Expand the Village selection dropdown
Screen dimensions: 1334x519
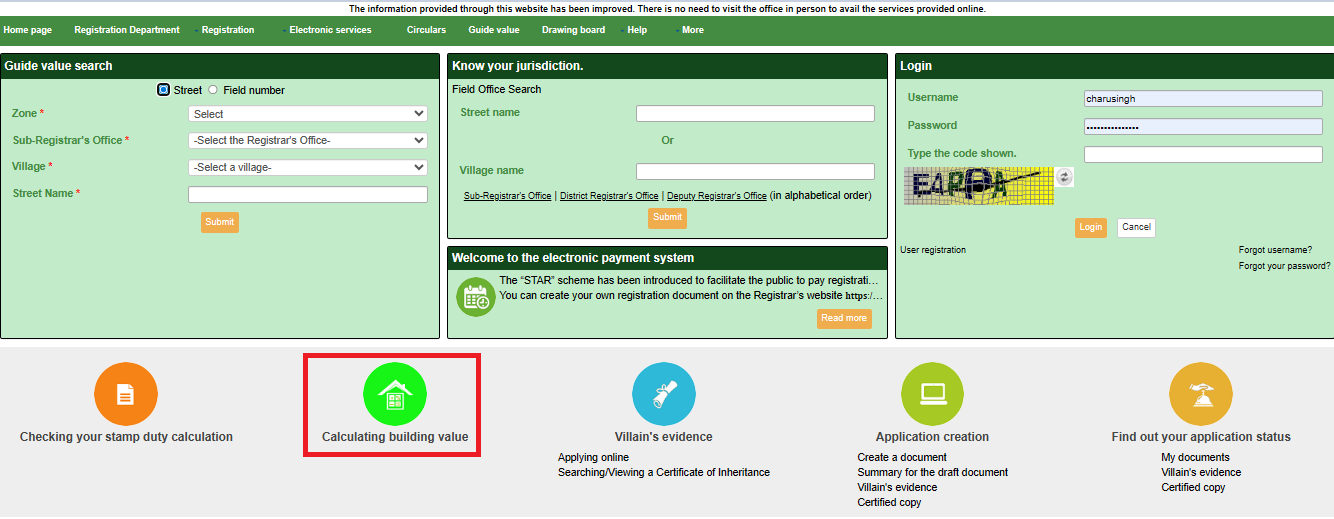pos(307,167)
